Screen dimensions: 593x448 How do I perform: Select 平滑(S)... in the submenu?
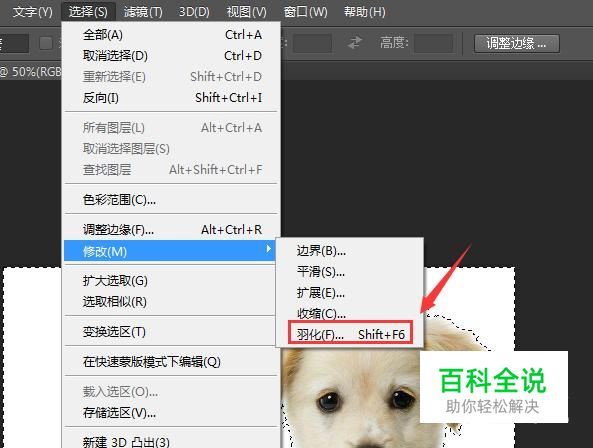[350, 271]
